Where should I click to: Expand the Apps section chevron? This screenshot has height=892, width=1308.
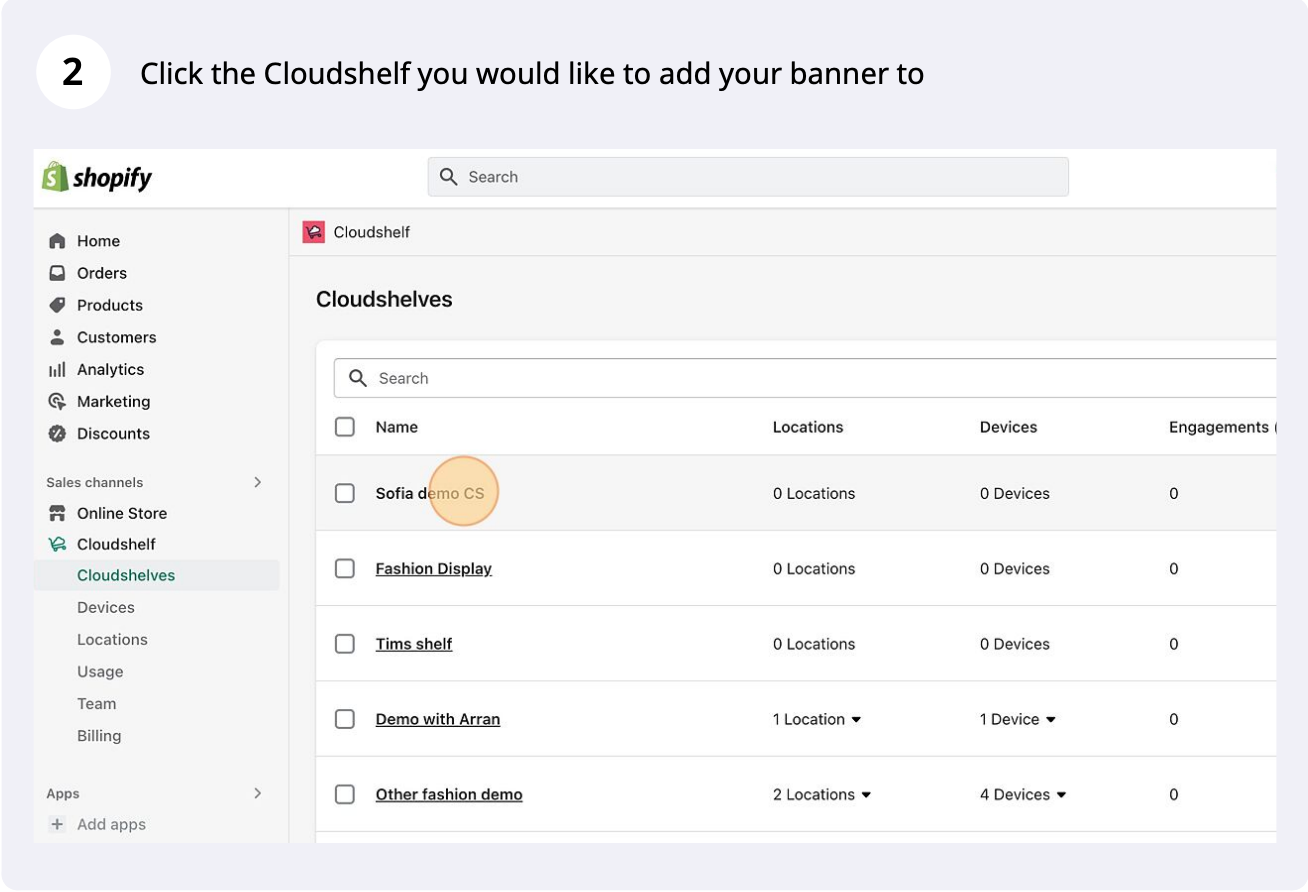[x=257, y=793]
